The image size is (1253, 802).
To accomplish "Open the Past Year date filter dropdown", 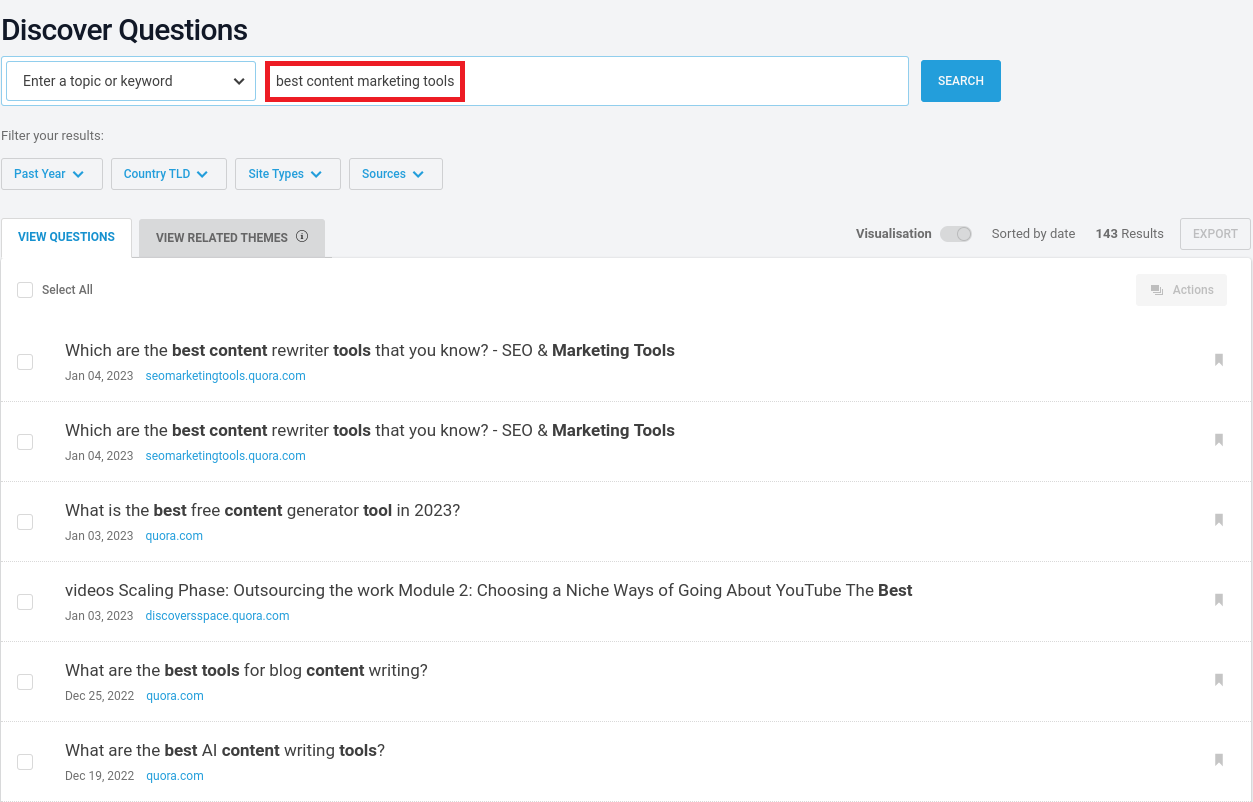I will pos(51,174).
